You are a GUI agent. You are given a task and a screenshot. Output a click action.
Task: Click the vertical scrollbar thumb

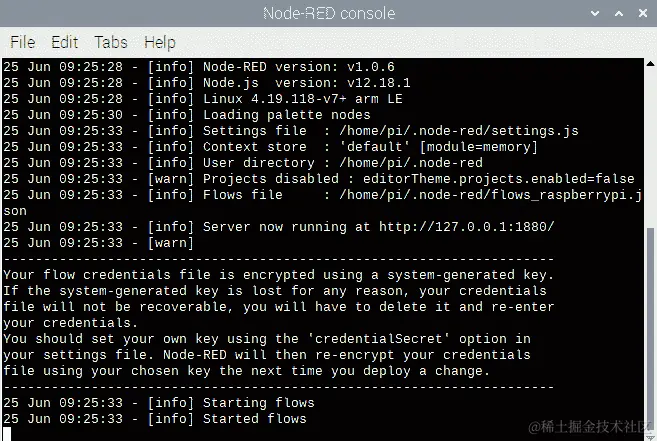point(650,329)
